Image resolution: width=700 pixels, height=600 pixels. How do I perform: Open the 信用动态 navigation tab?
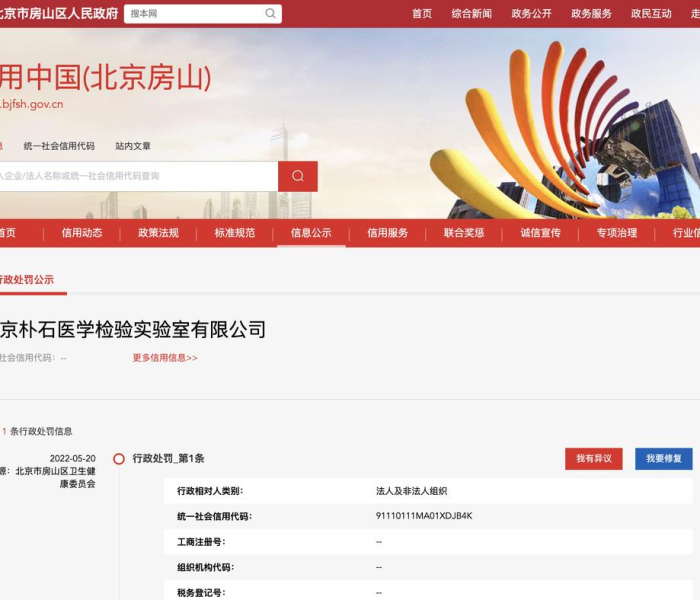pos(82,233)
